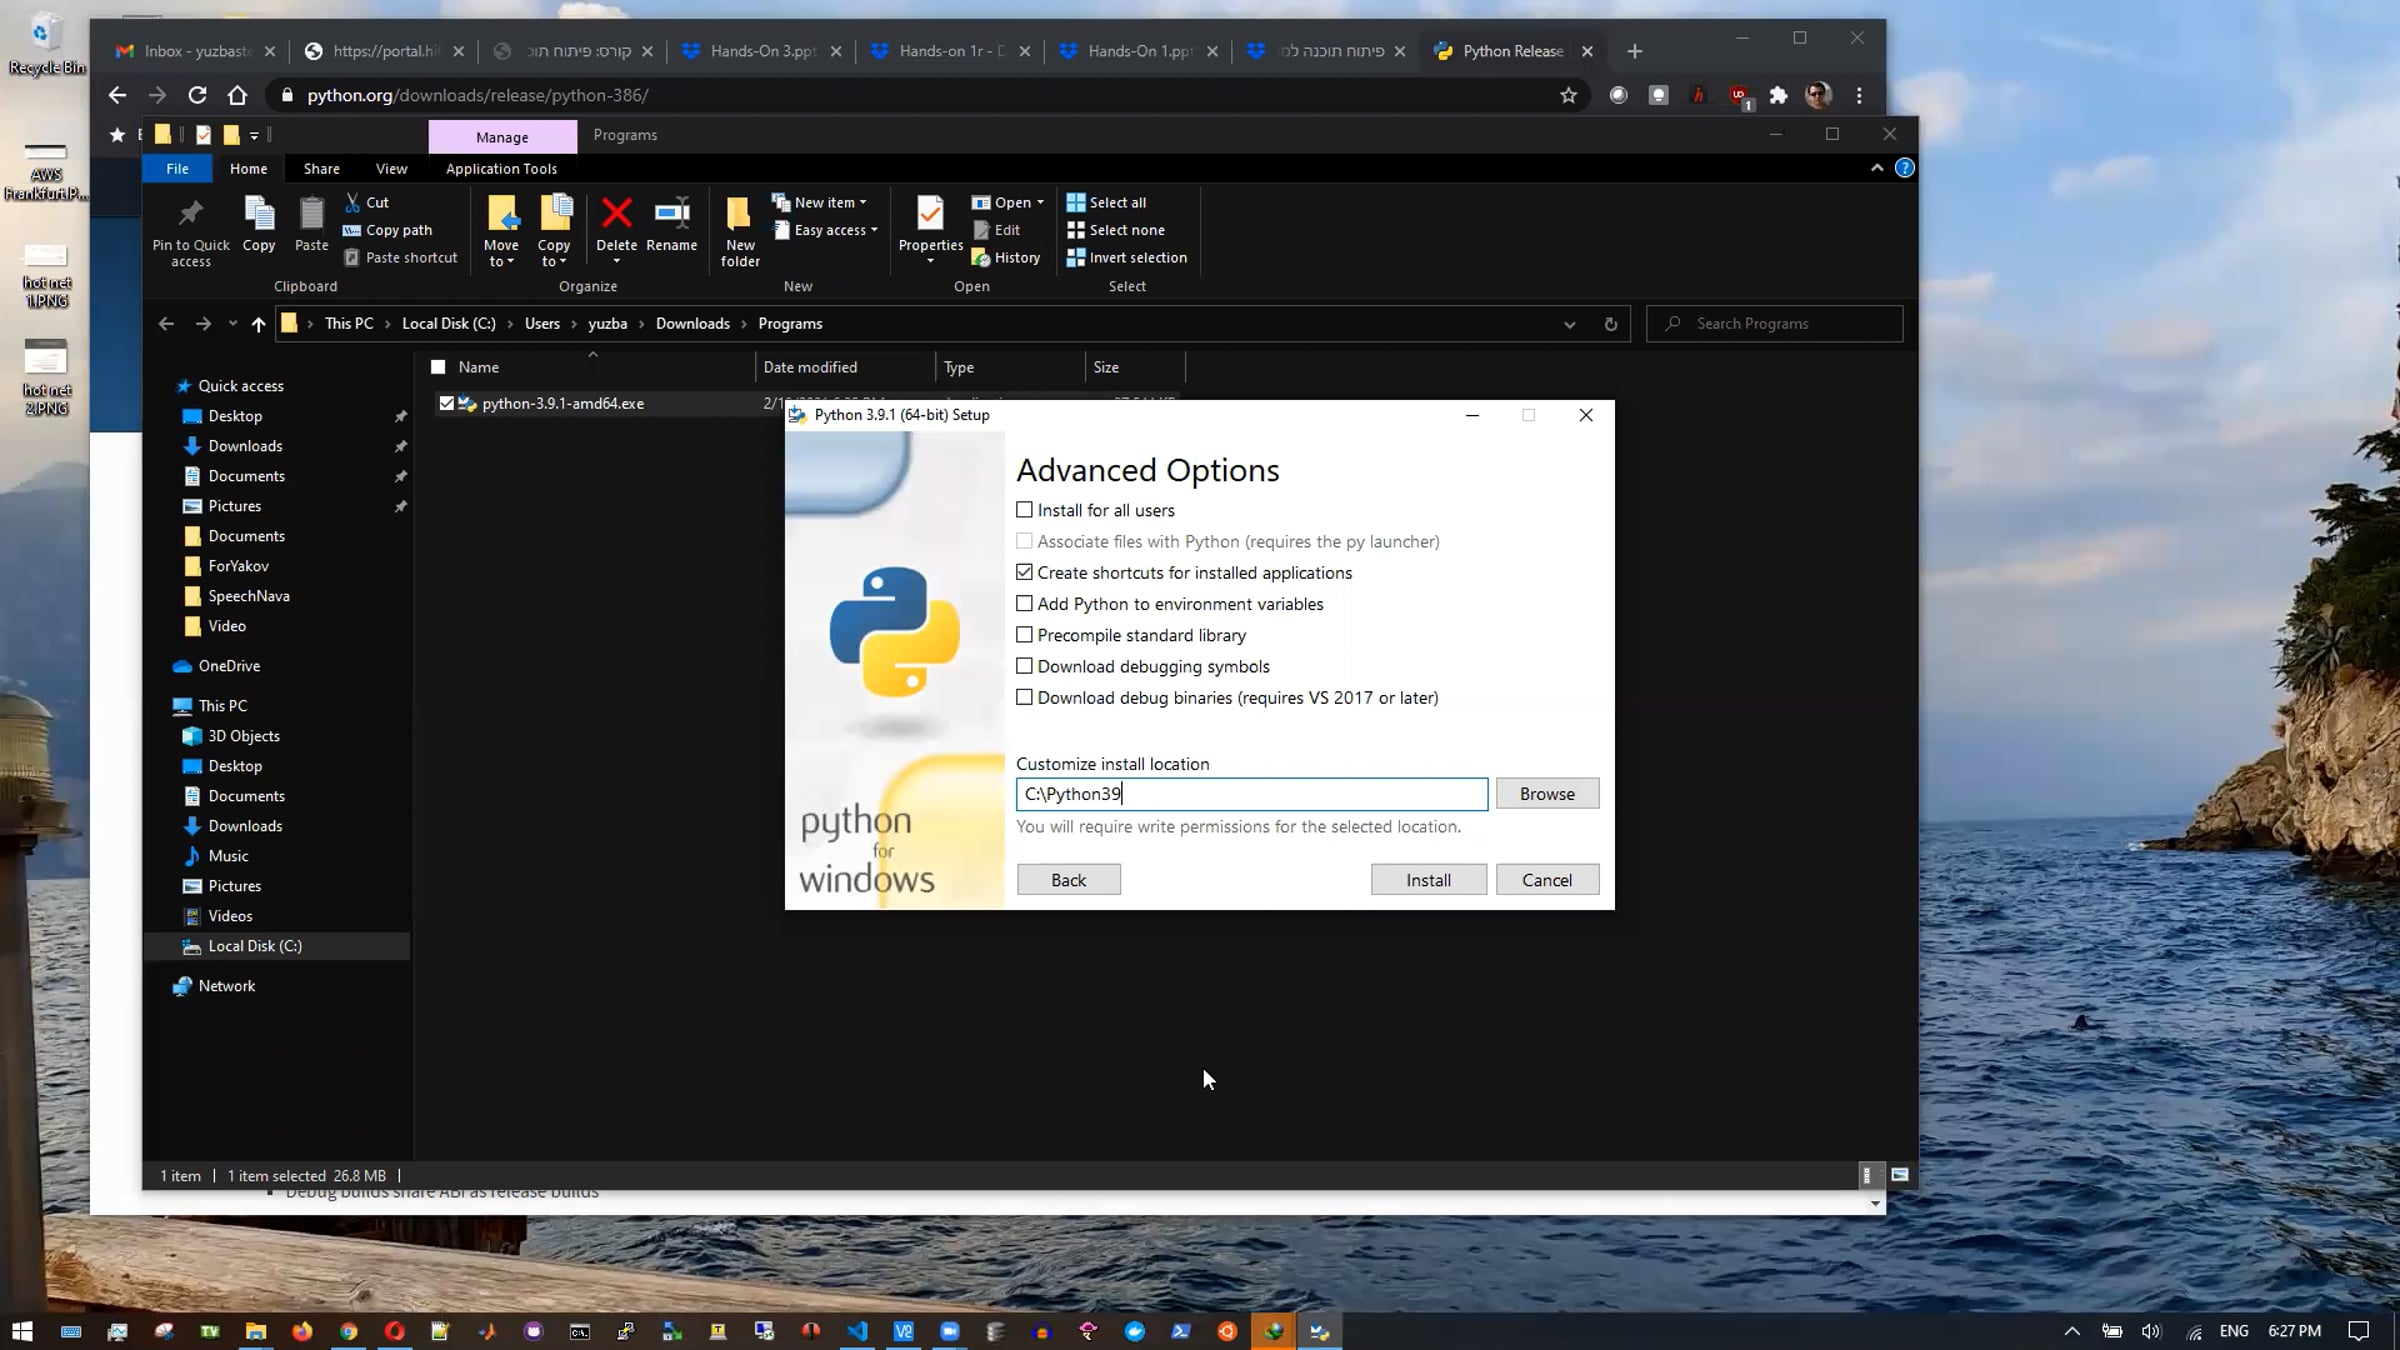The height and width of the screenshot is (1350, 2400).
Task: Open the address bar history dropdown
Action: (x=1569, y=324)
